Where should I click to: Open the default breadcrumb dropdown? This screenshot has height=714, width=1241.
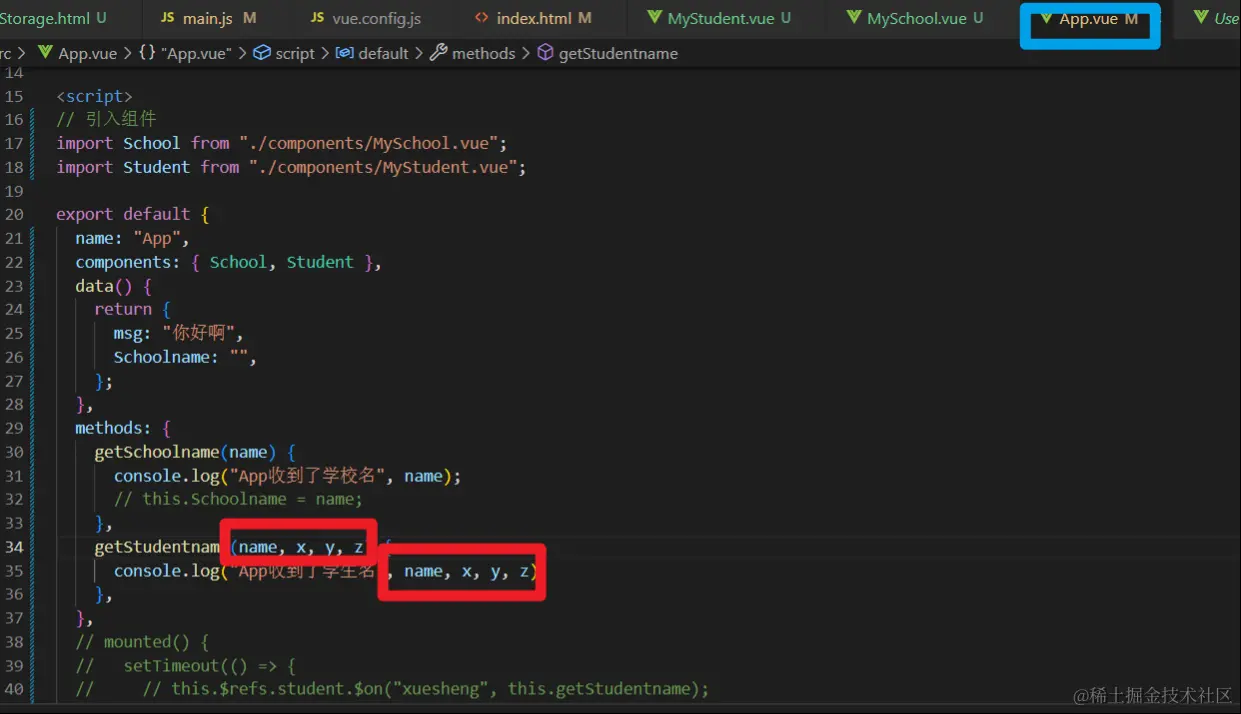384,53
